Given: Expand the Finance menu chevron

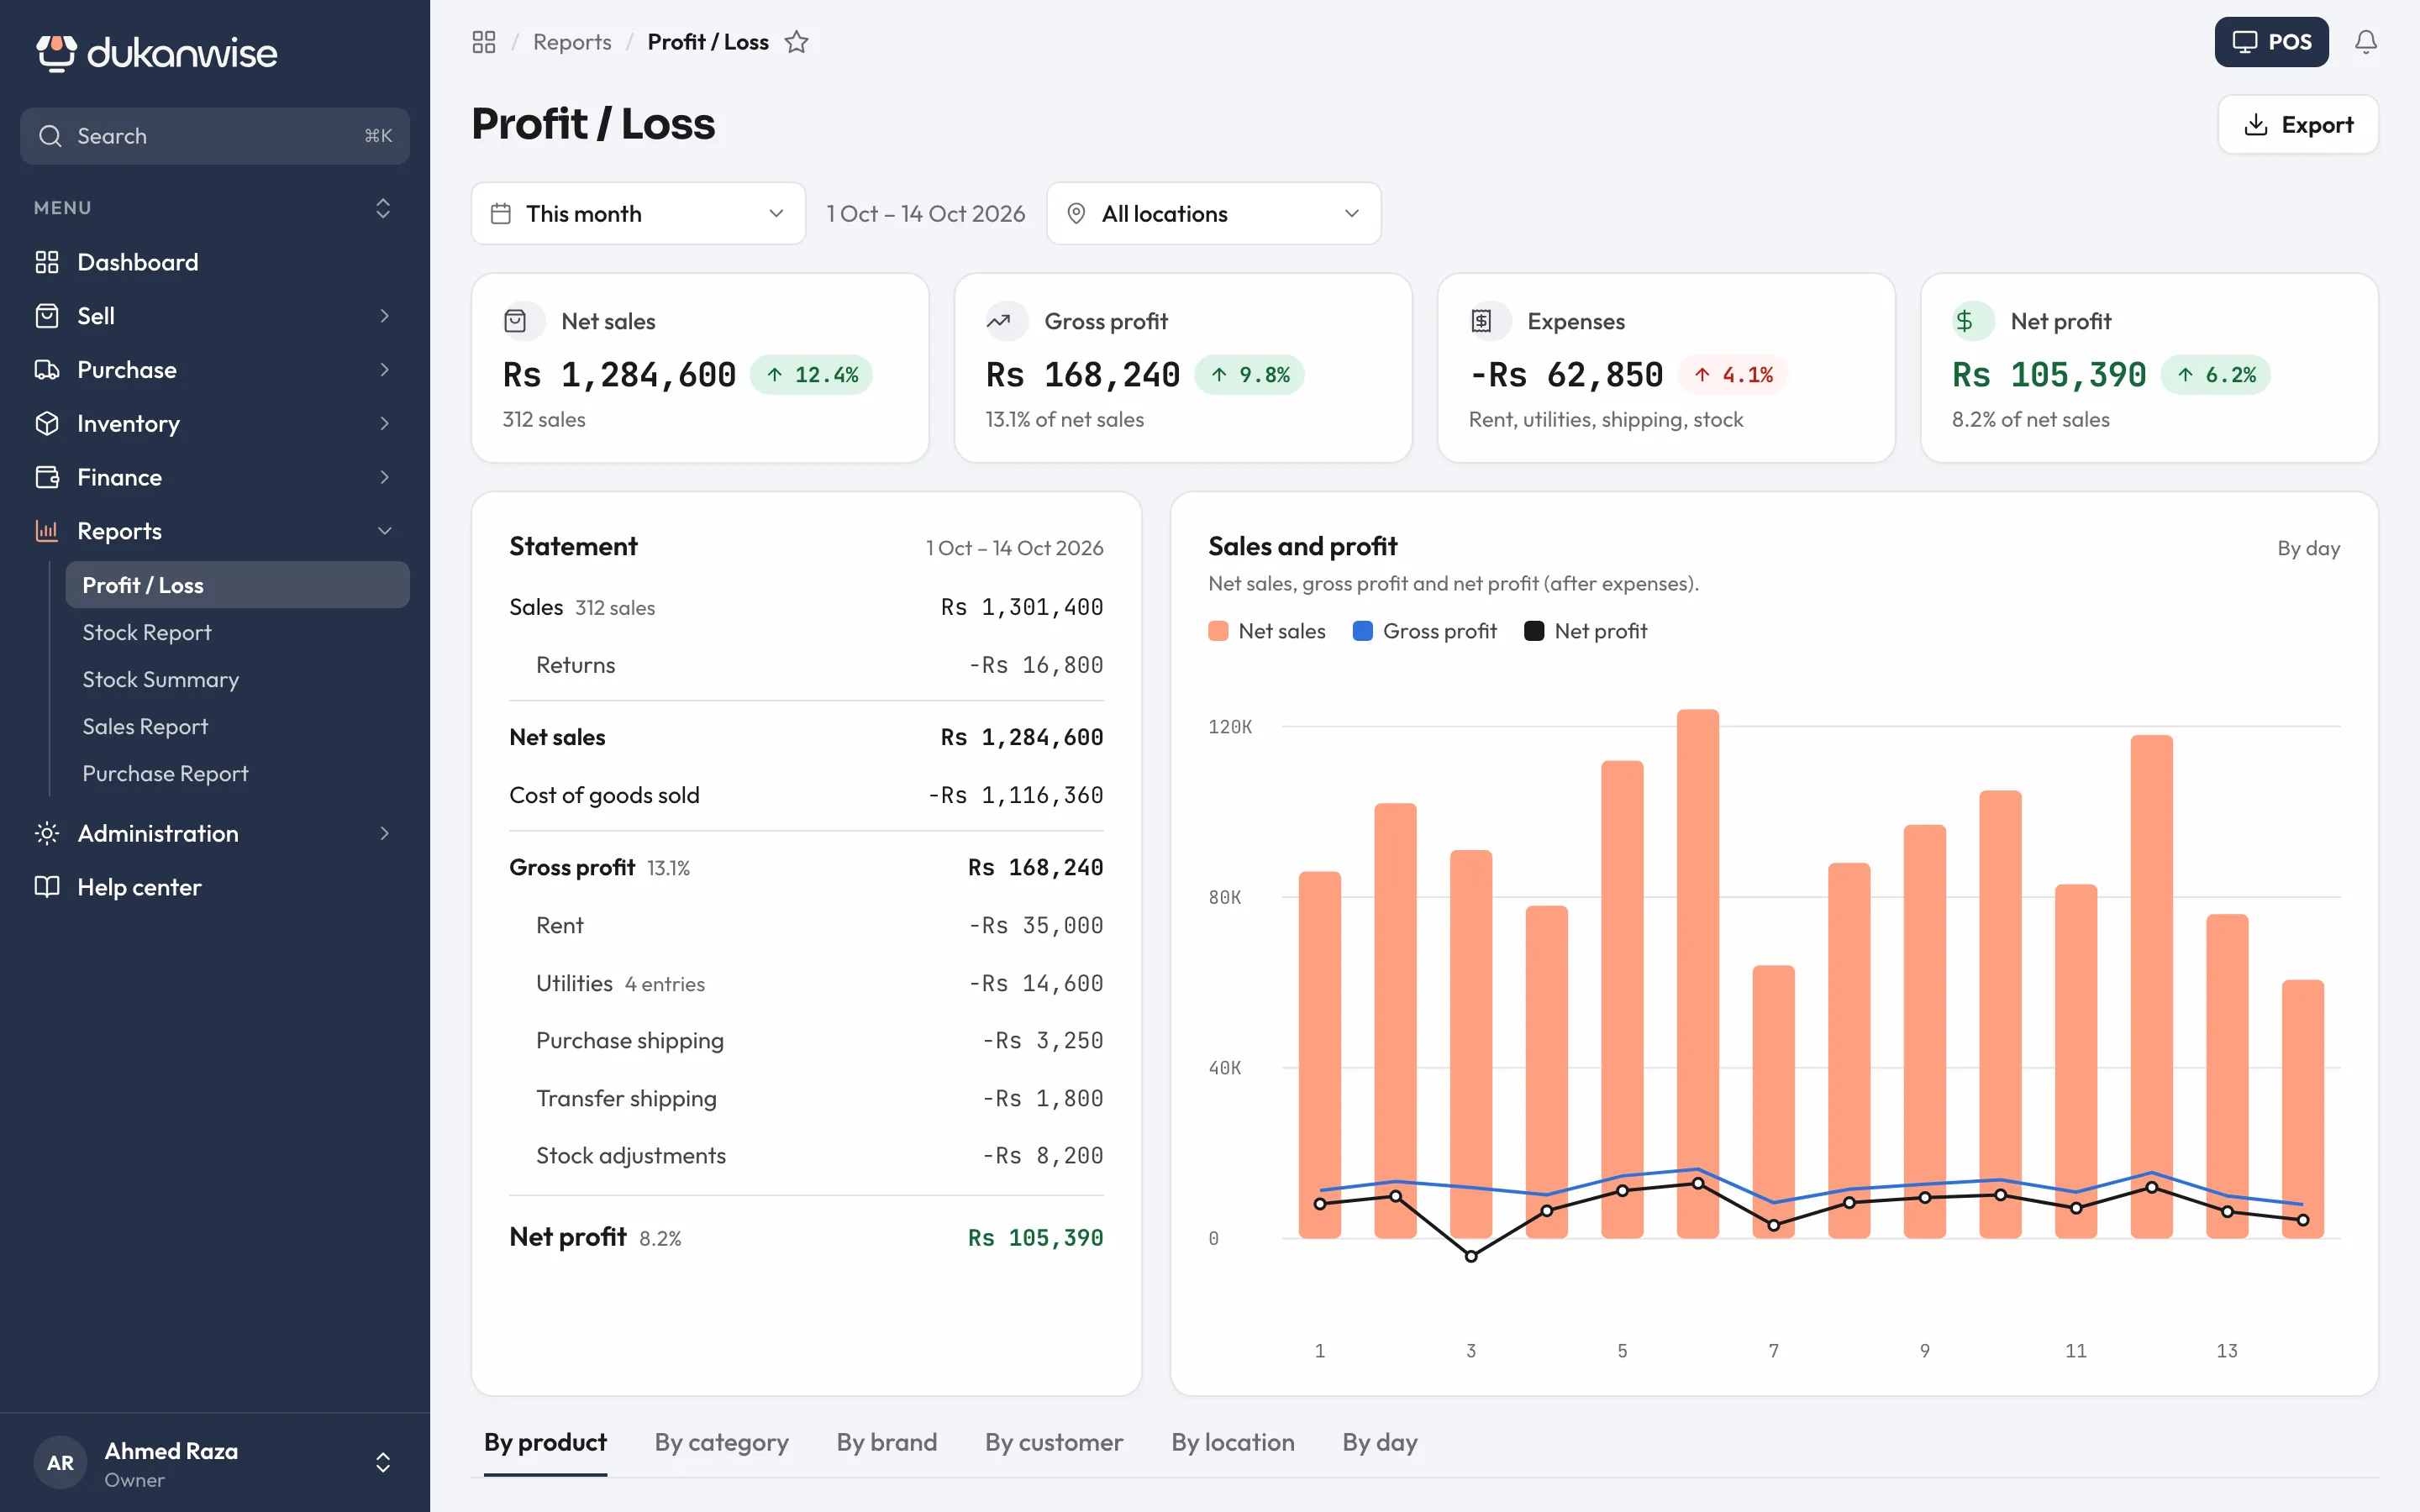Looking at the screenshot, I should pos(384,477).
